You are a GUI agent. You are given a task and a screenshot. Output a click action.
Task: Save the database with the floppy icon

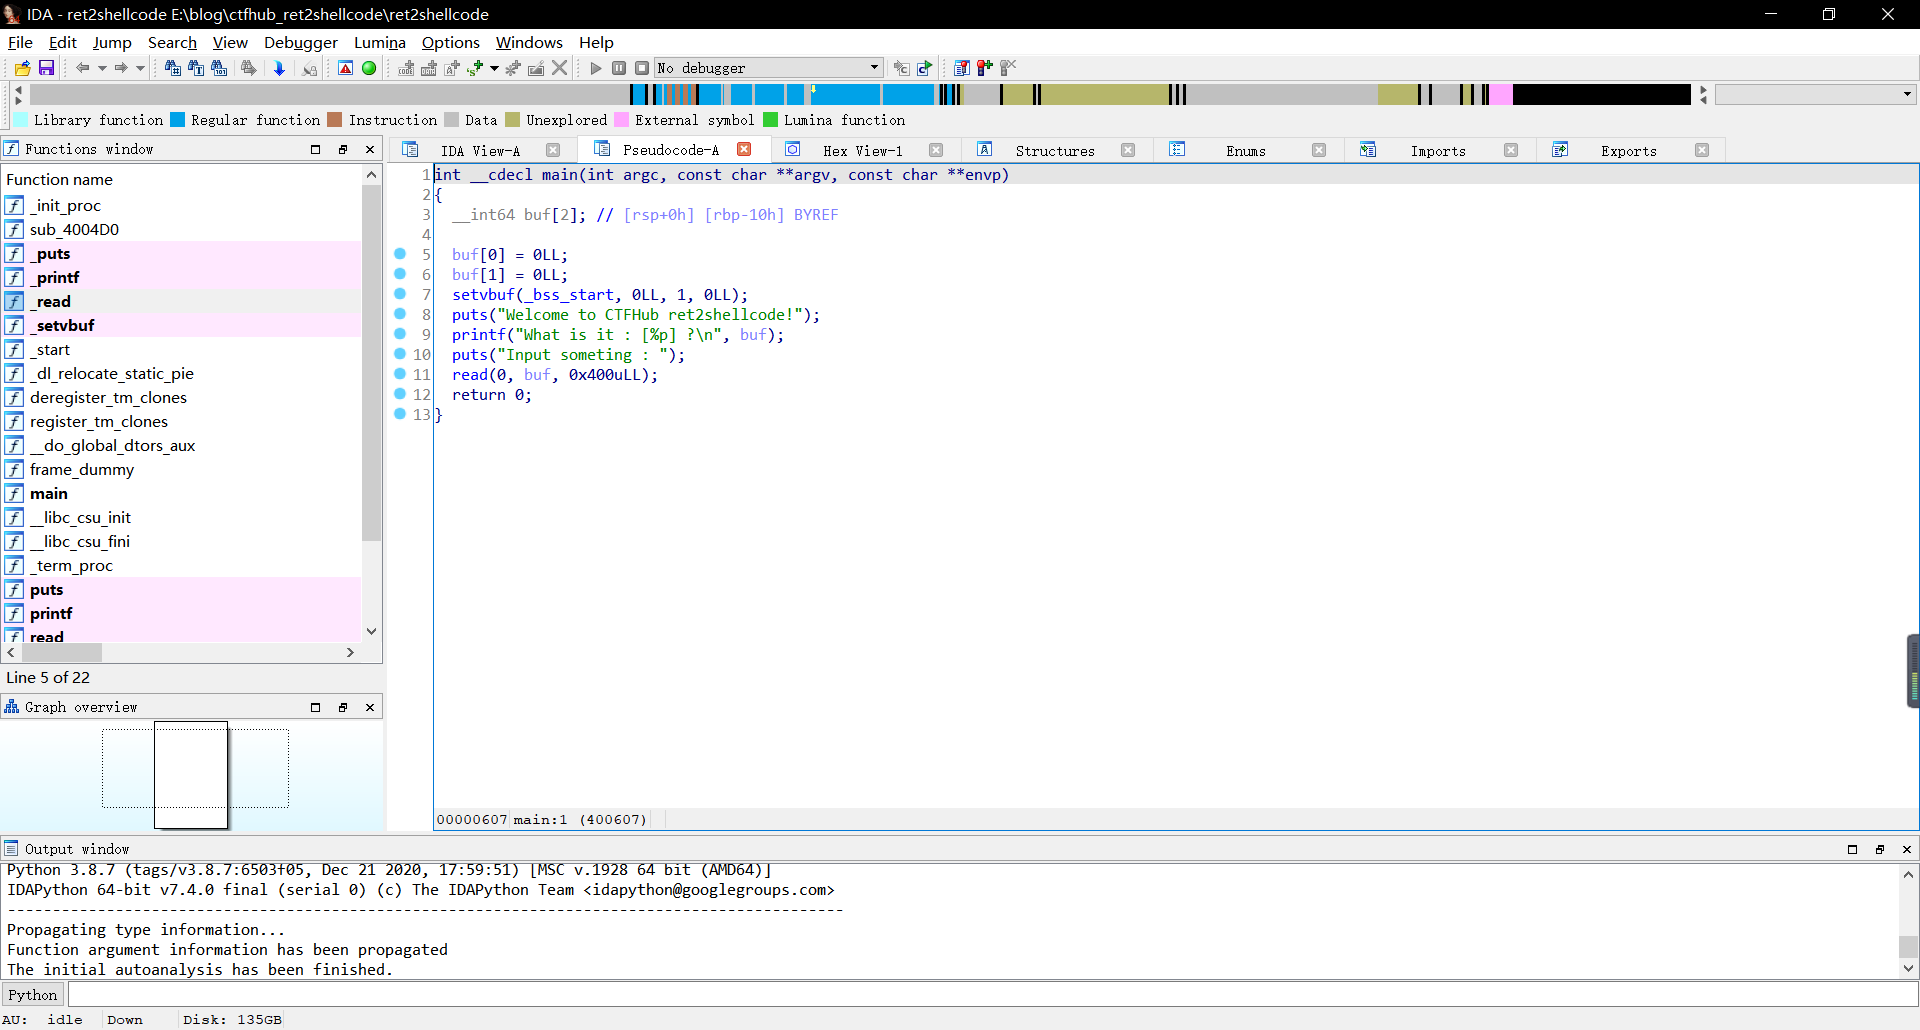pyautogui.click(x=46, y=68)
